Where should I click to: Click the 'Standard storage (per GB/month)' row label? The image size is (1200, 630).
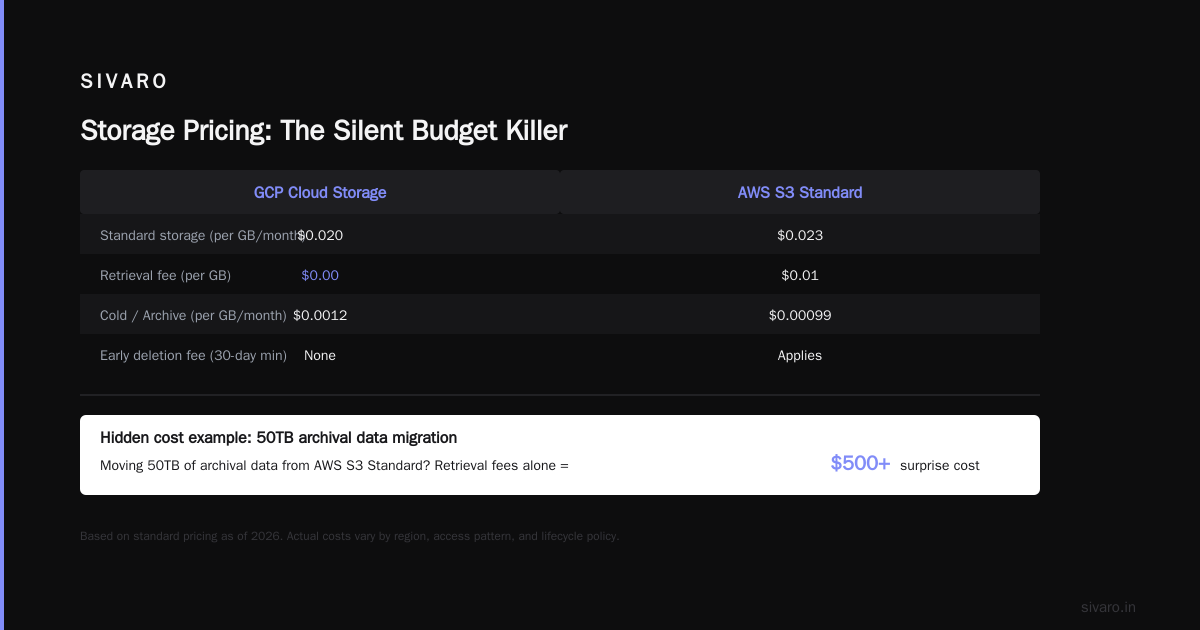tap(201, 235)
